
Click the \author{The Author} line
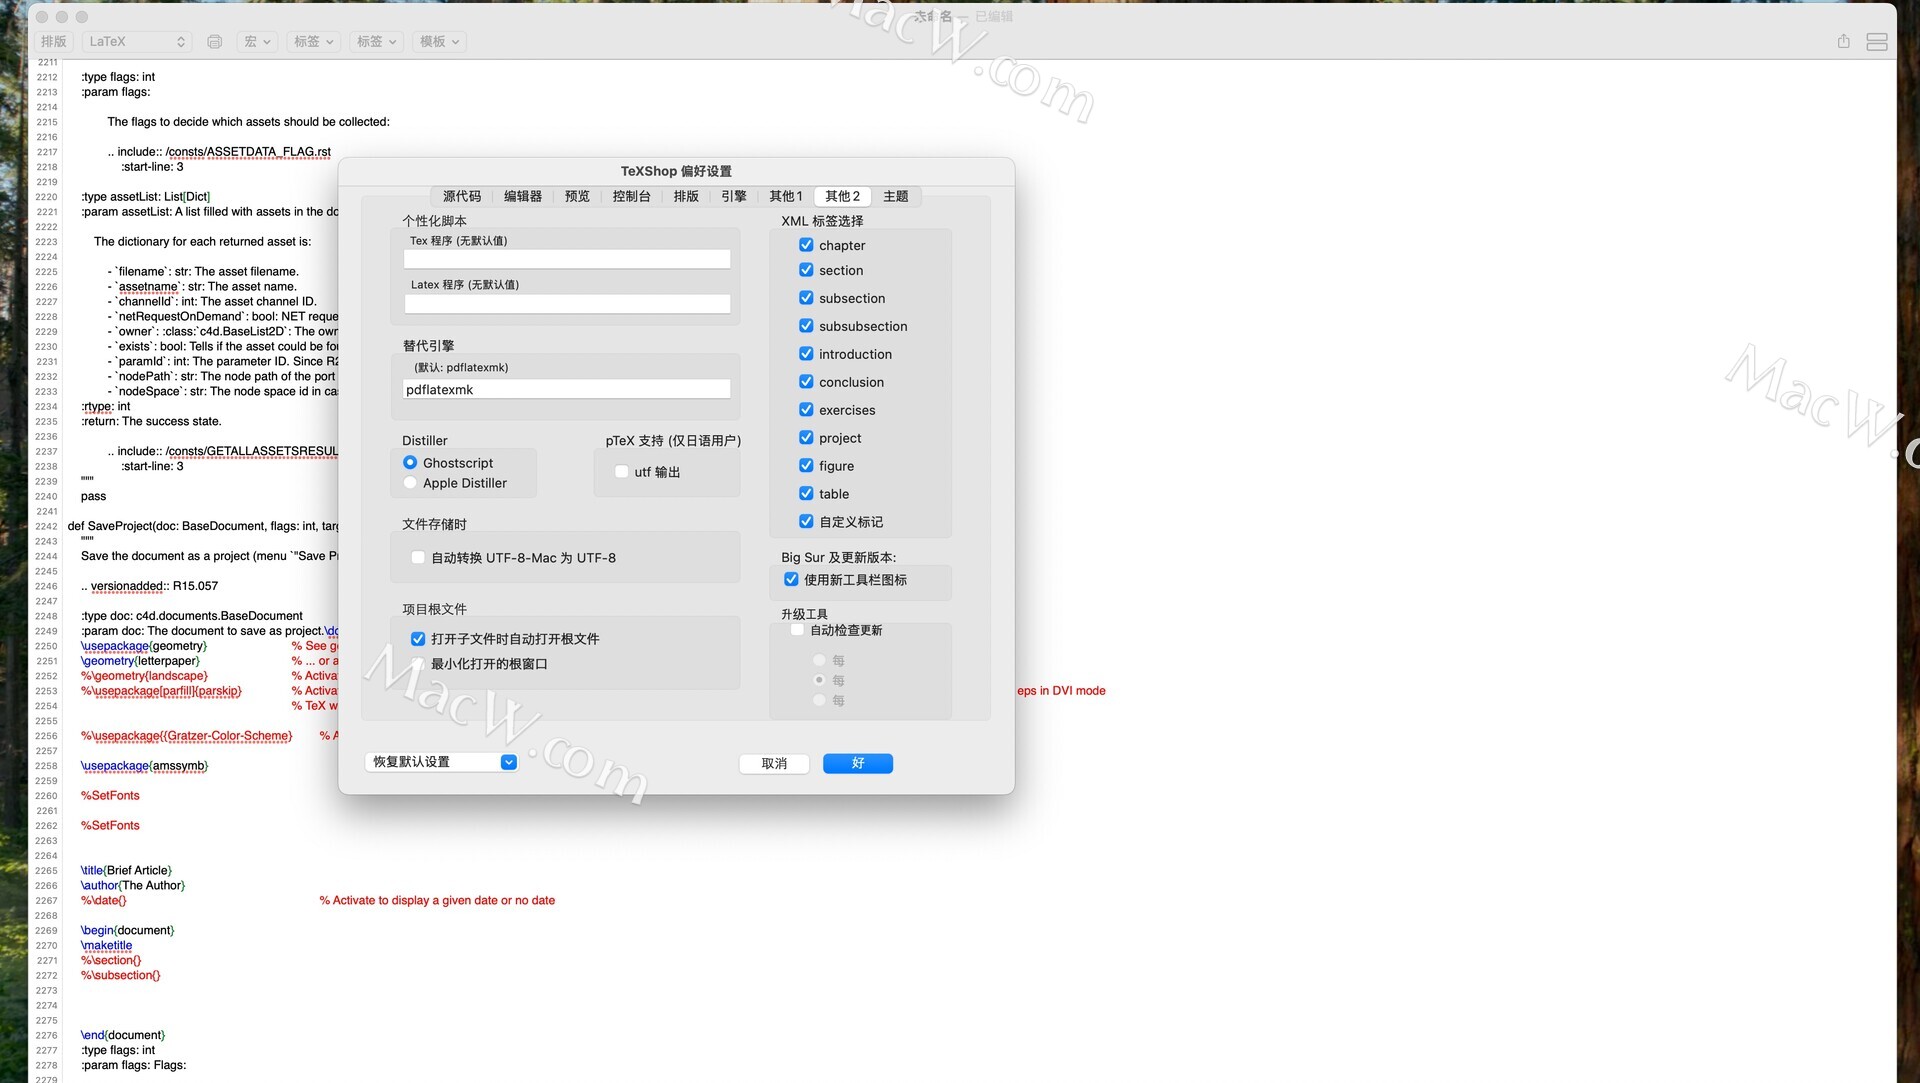coord(133,886)
